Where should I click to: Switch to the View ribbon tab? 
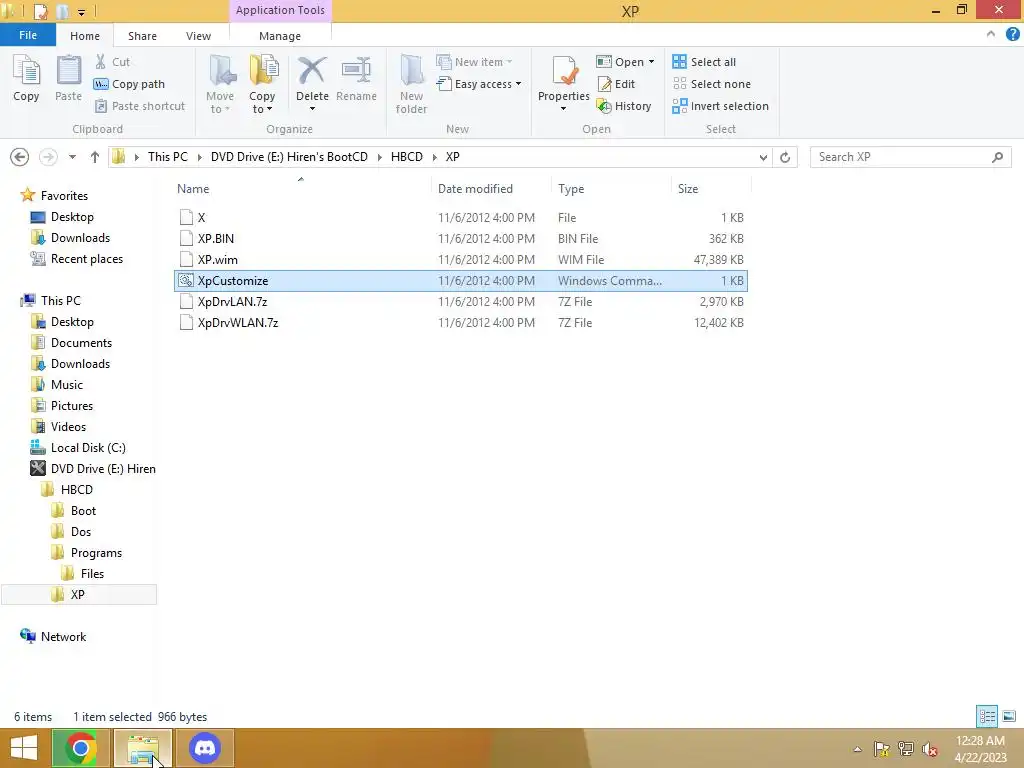198,36
